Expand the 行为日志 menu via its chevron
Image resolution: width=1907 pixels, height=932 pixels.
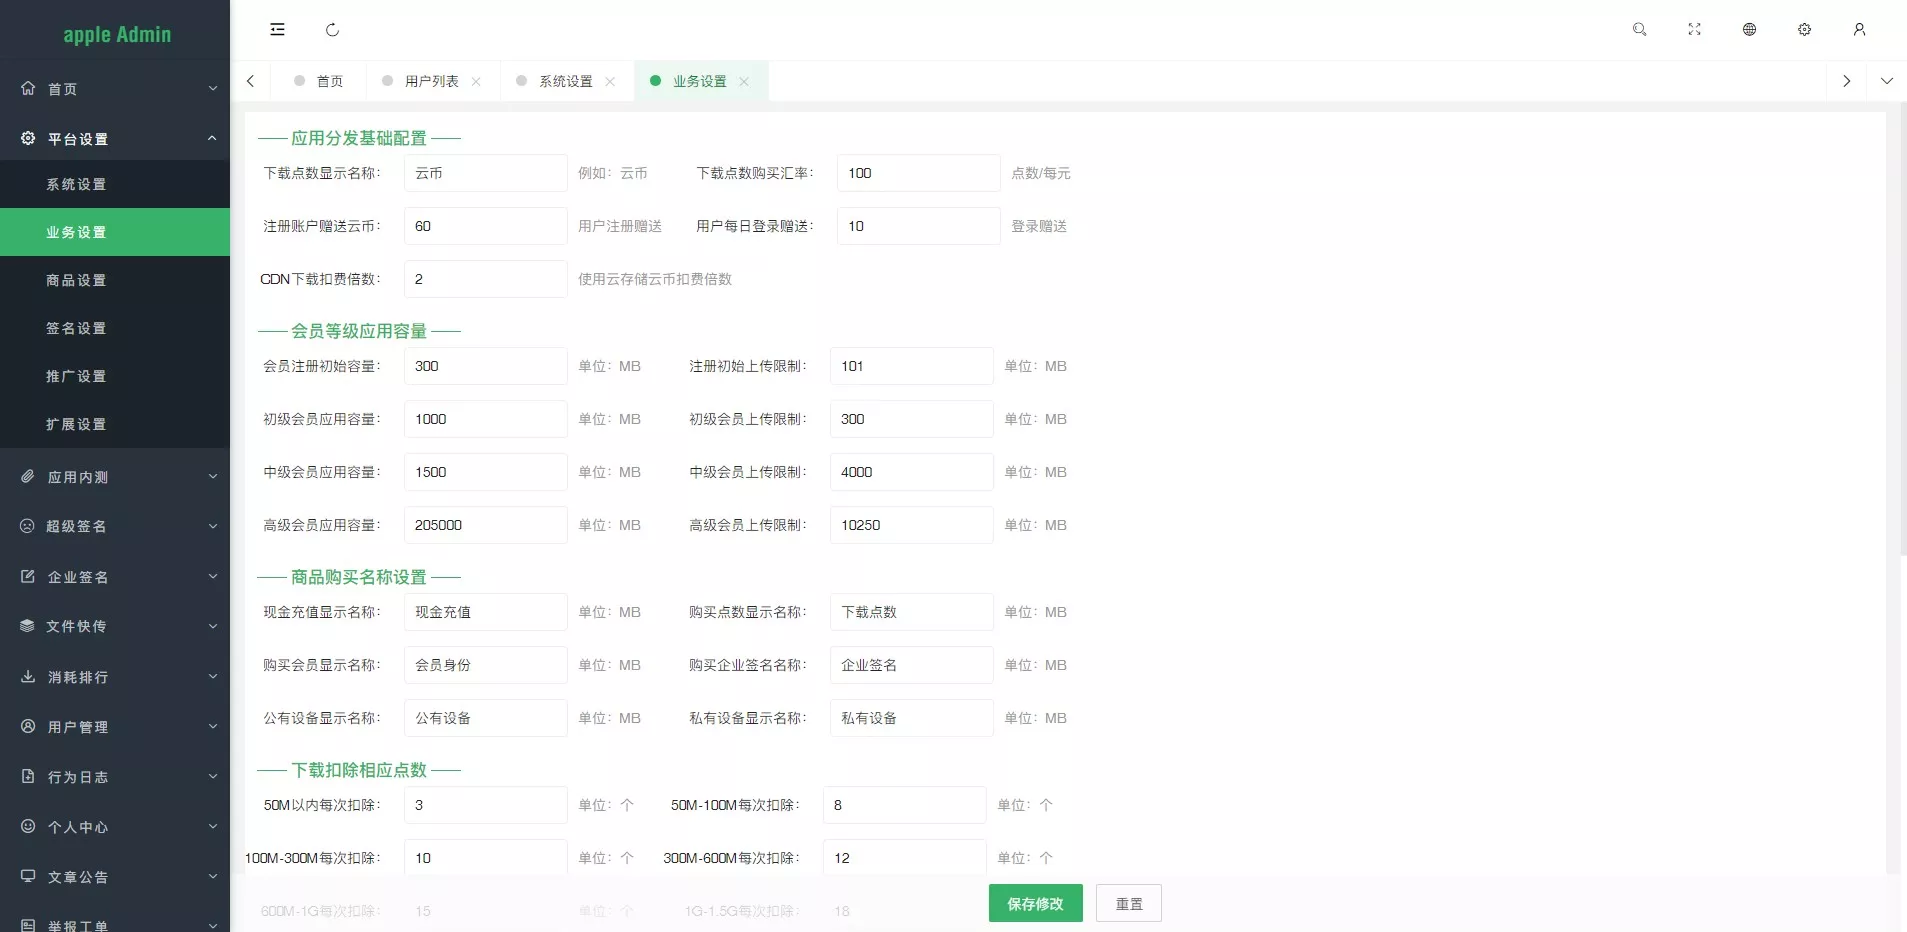212,776
